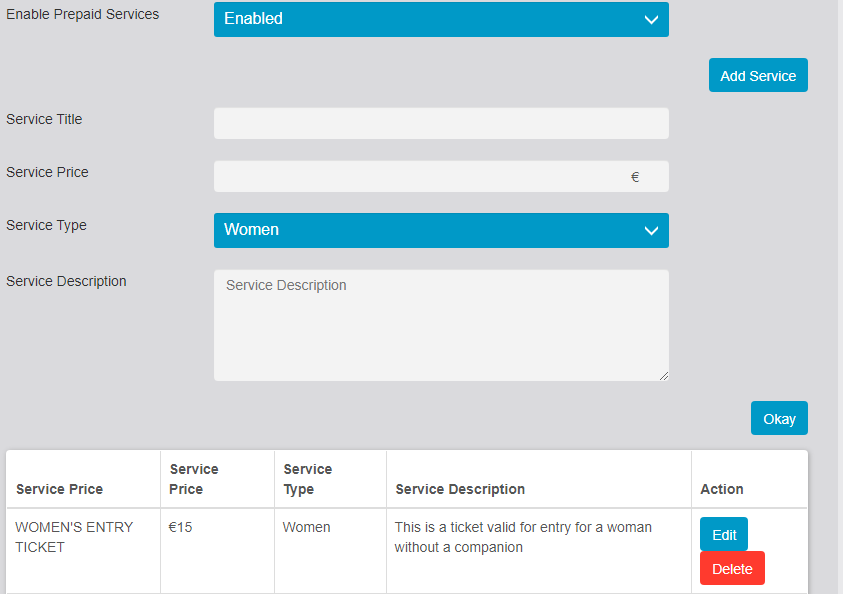Screen dimensions: 843x594
Task: Click the chevron arrow on the Enabled dropdown
Action: pyautogui.click(x=651, y=19)
